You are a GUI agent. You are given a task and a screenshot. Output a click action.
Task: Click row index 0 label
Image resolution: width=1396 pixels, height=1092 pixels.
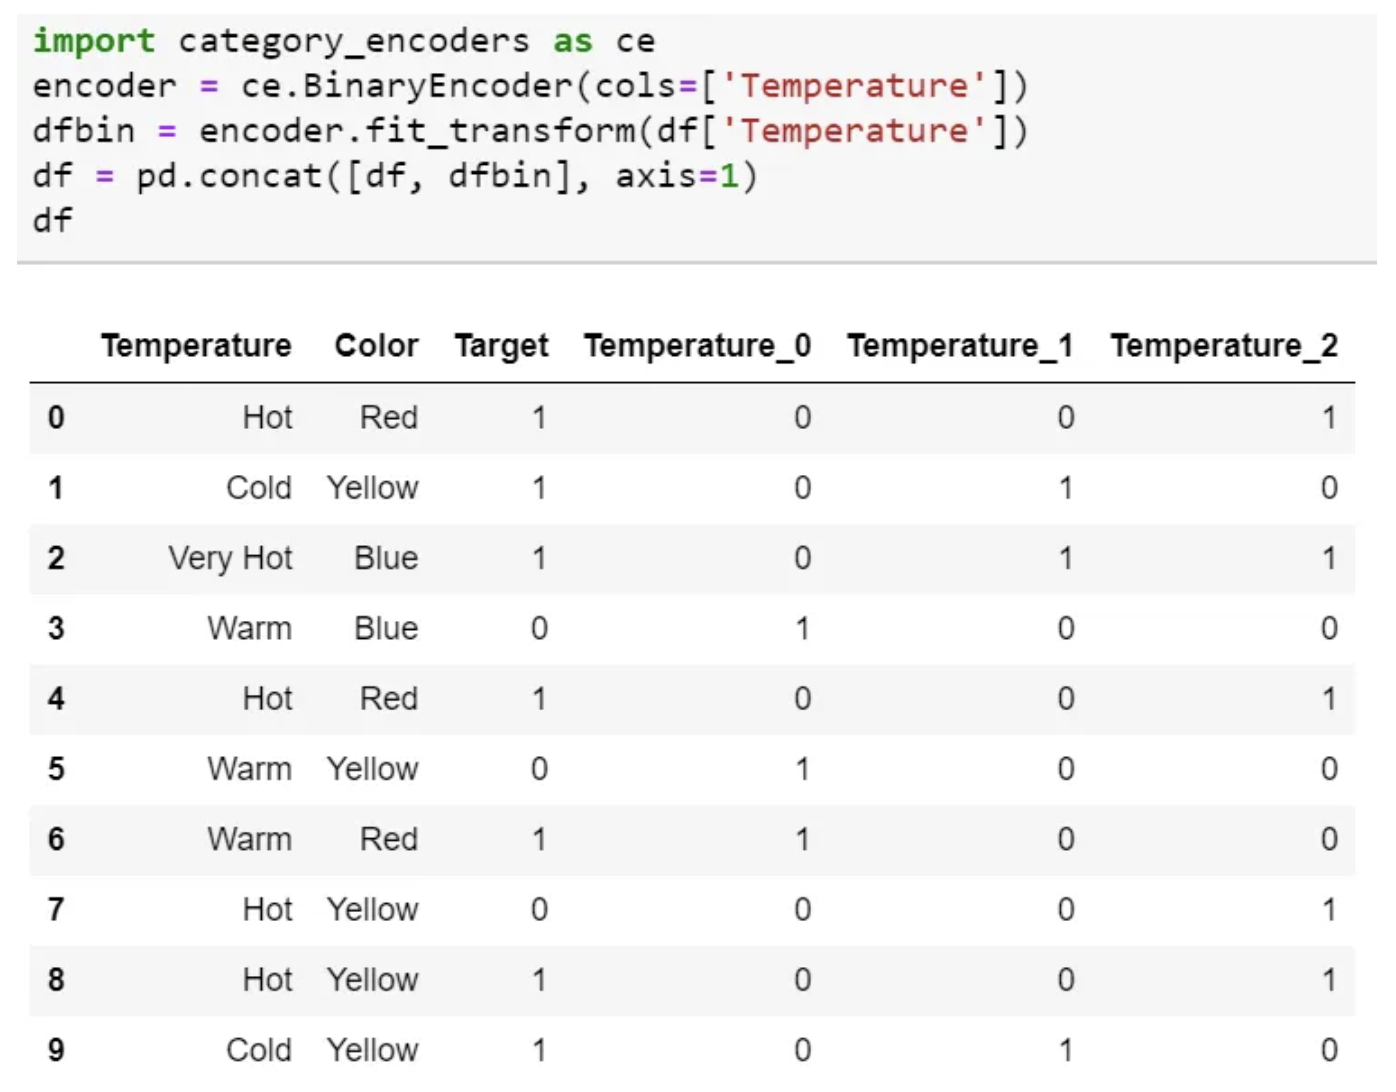(x=56, y=417)
